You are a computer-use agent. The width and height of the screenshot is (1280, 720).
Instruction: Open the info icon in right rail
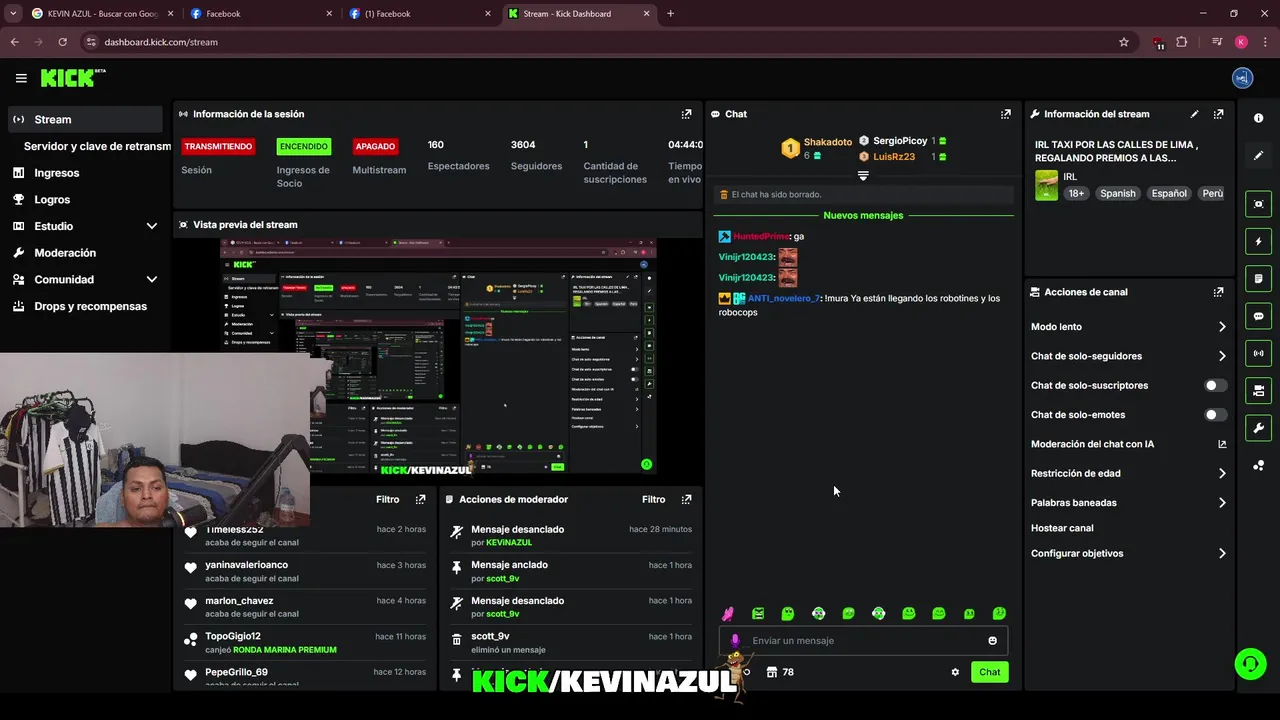coord(1258,118)
